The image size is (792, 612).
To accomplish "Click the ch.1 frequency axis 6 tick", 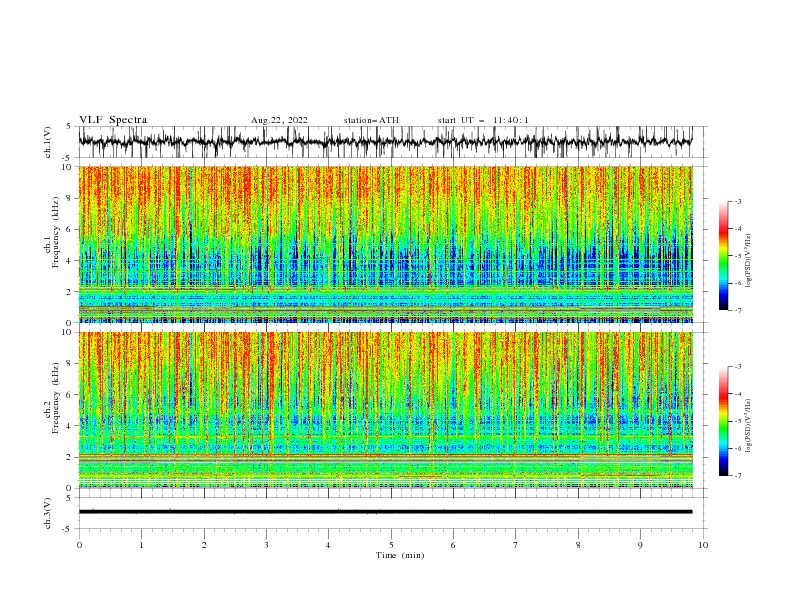I will click(70, 229).
